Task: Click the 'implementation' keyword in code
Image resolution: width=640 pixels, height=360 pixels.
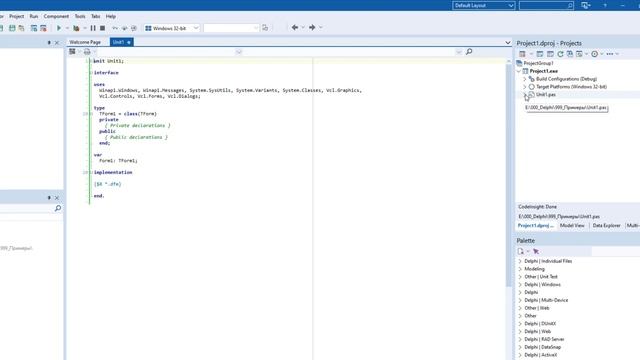Action: [113, 172]
